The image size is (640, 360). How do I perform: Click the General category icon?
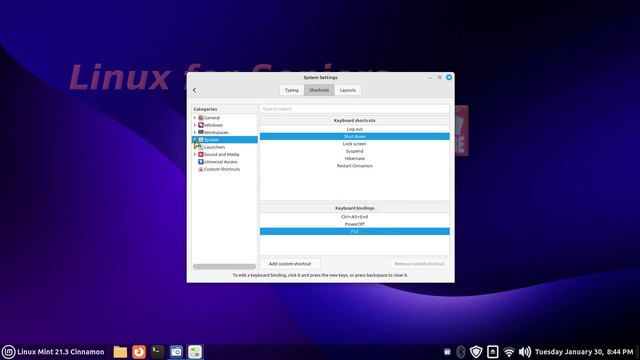[x=201, y=118]
